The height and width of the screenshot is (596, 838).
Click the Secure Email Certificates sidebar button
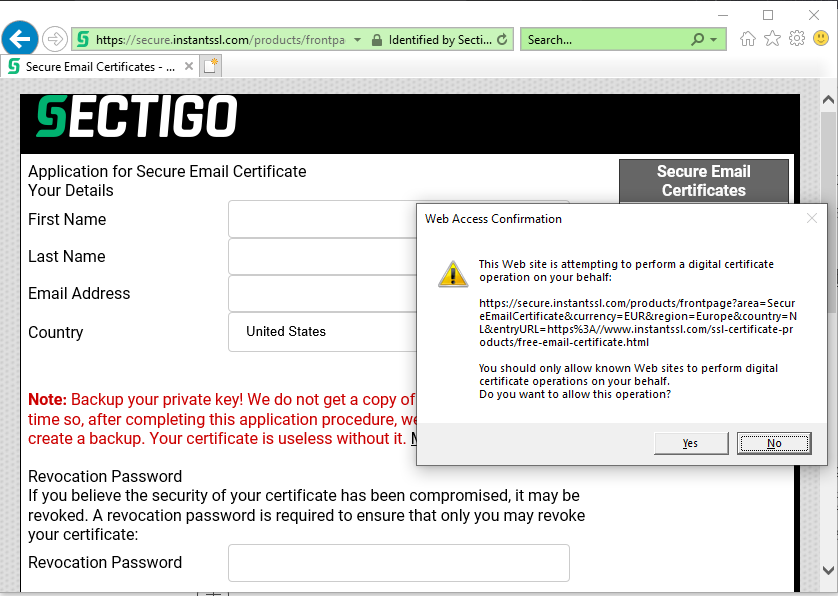(703, 181)
